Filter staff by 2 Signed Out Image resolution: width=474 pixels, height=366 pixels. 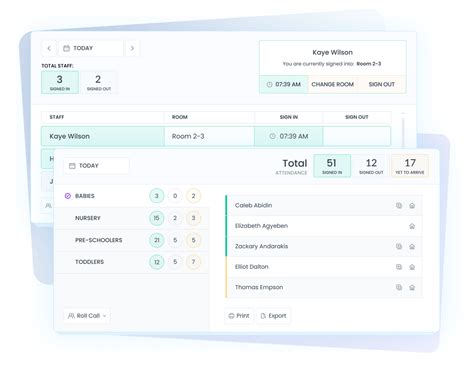99,82
